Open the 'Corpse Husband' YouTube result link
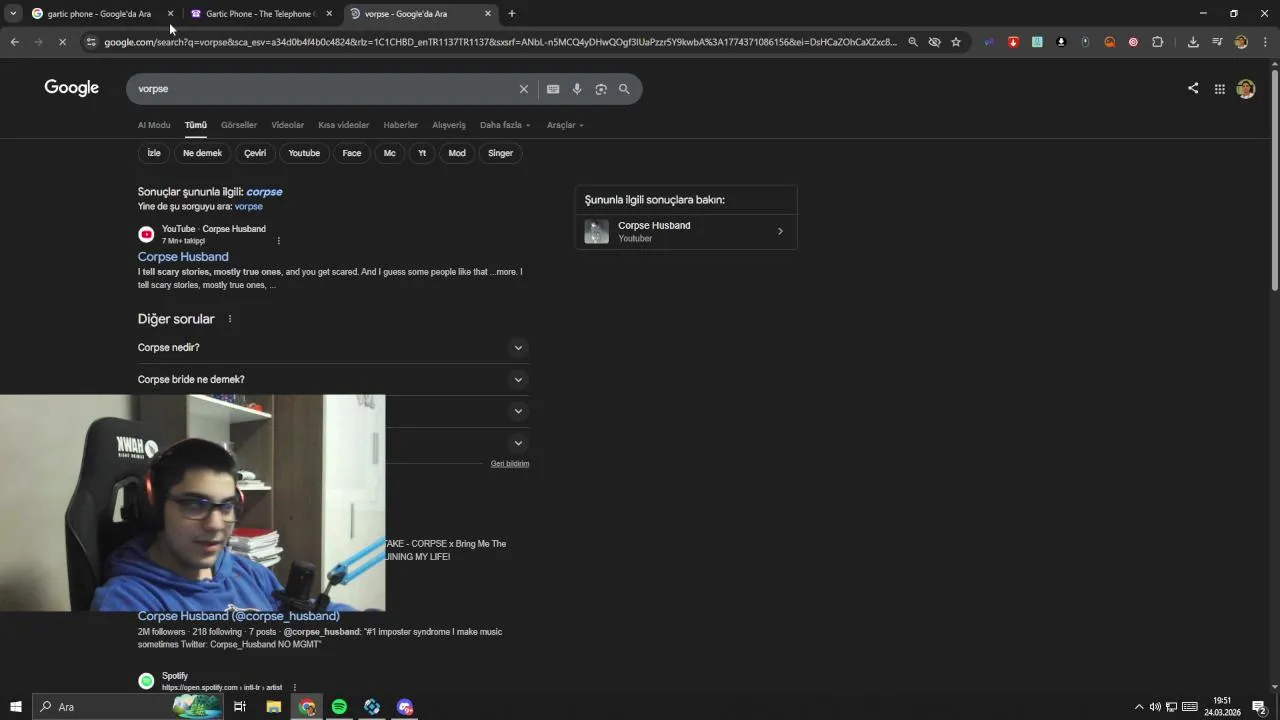 pos(183,257)
